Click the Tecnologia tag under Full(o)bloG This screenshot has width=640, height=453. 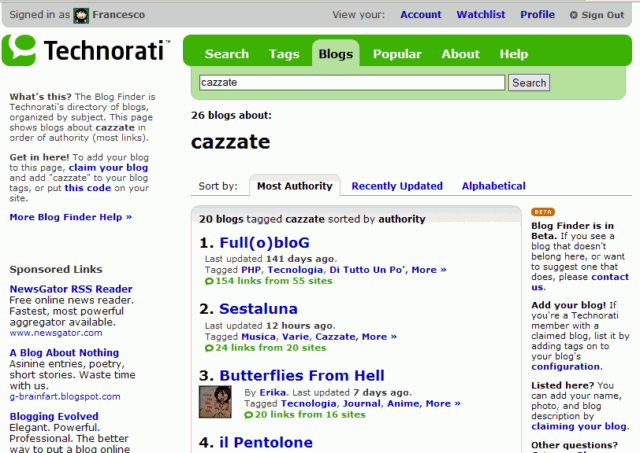tap(295, 270)
